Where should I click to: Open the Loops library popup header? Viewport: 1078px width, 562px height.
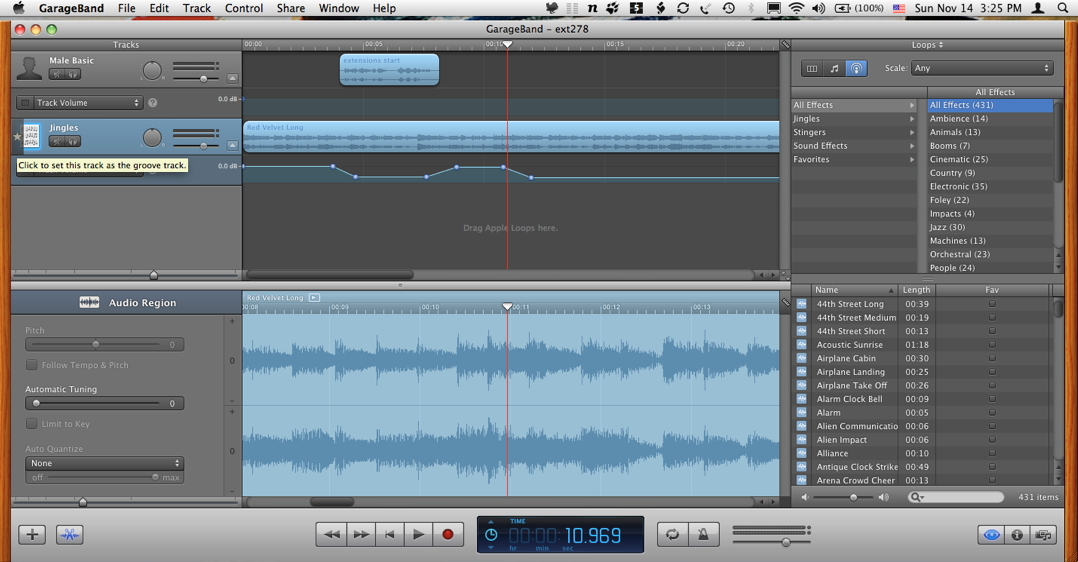click(927, 45)
